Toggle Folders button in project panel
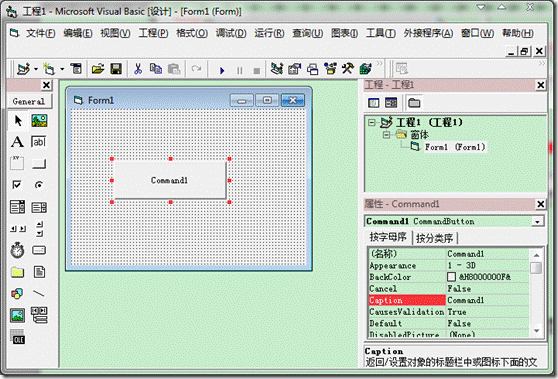The width and height of the screenshot is (558, 379). (x=414, y=103)
